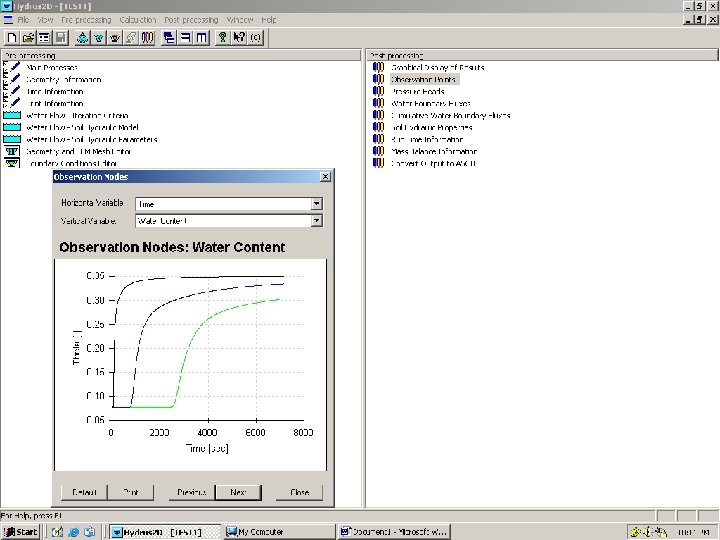Click the New project toolbar icon
This screenshot has width=720, height=540.
coord(11,38)
